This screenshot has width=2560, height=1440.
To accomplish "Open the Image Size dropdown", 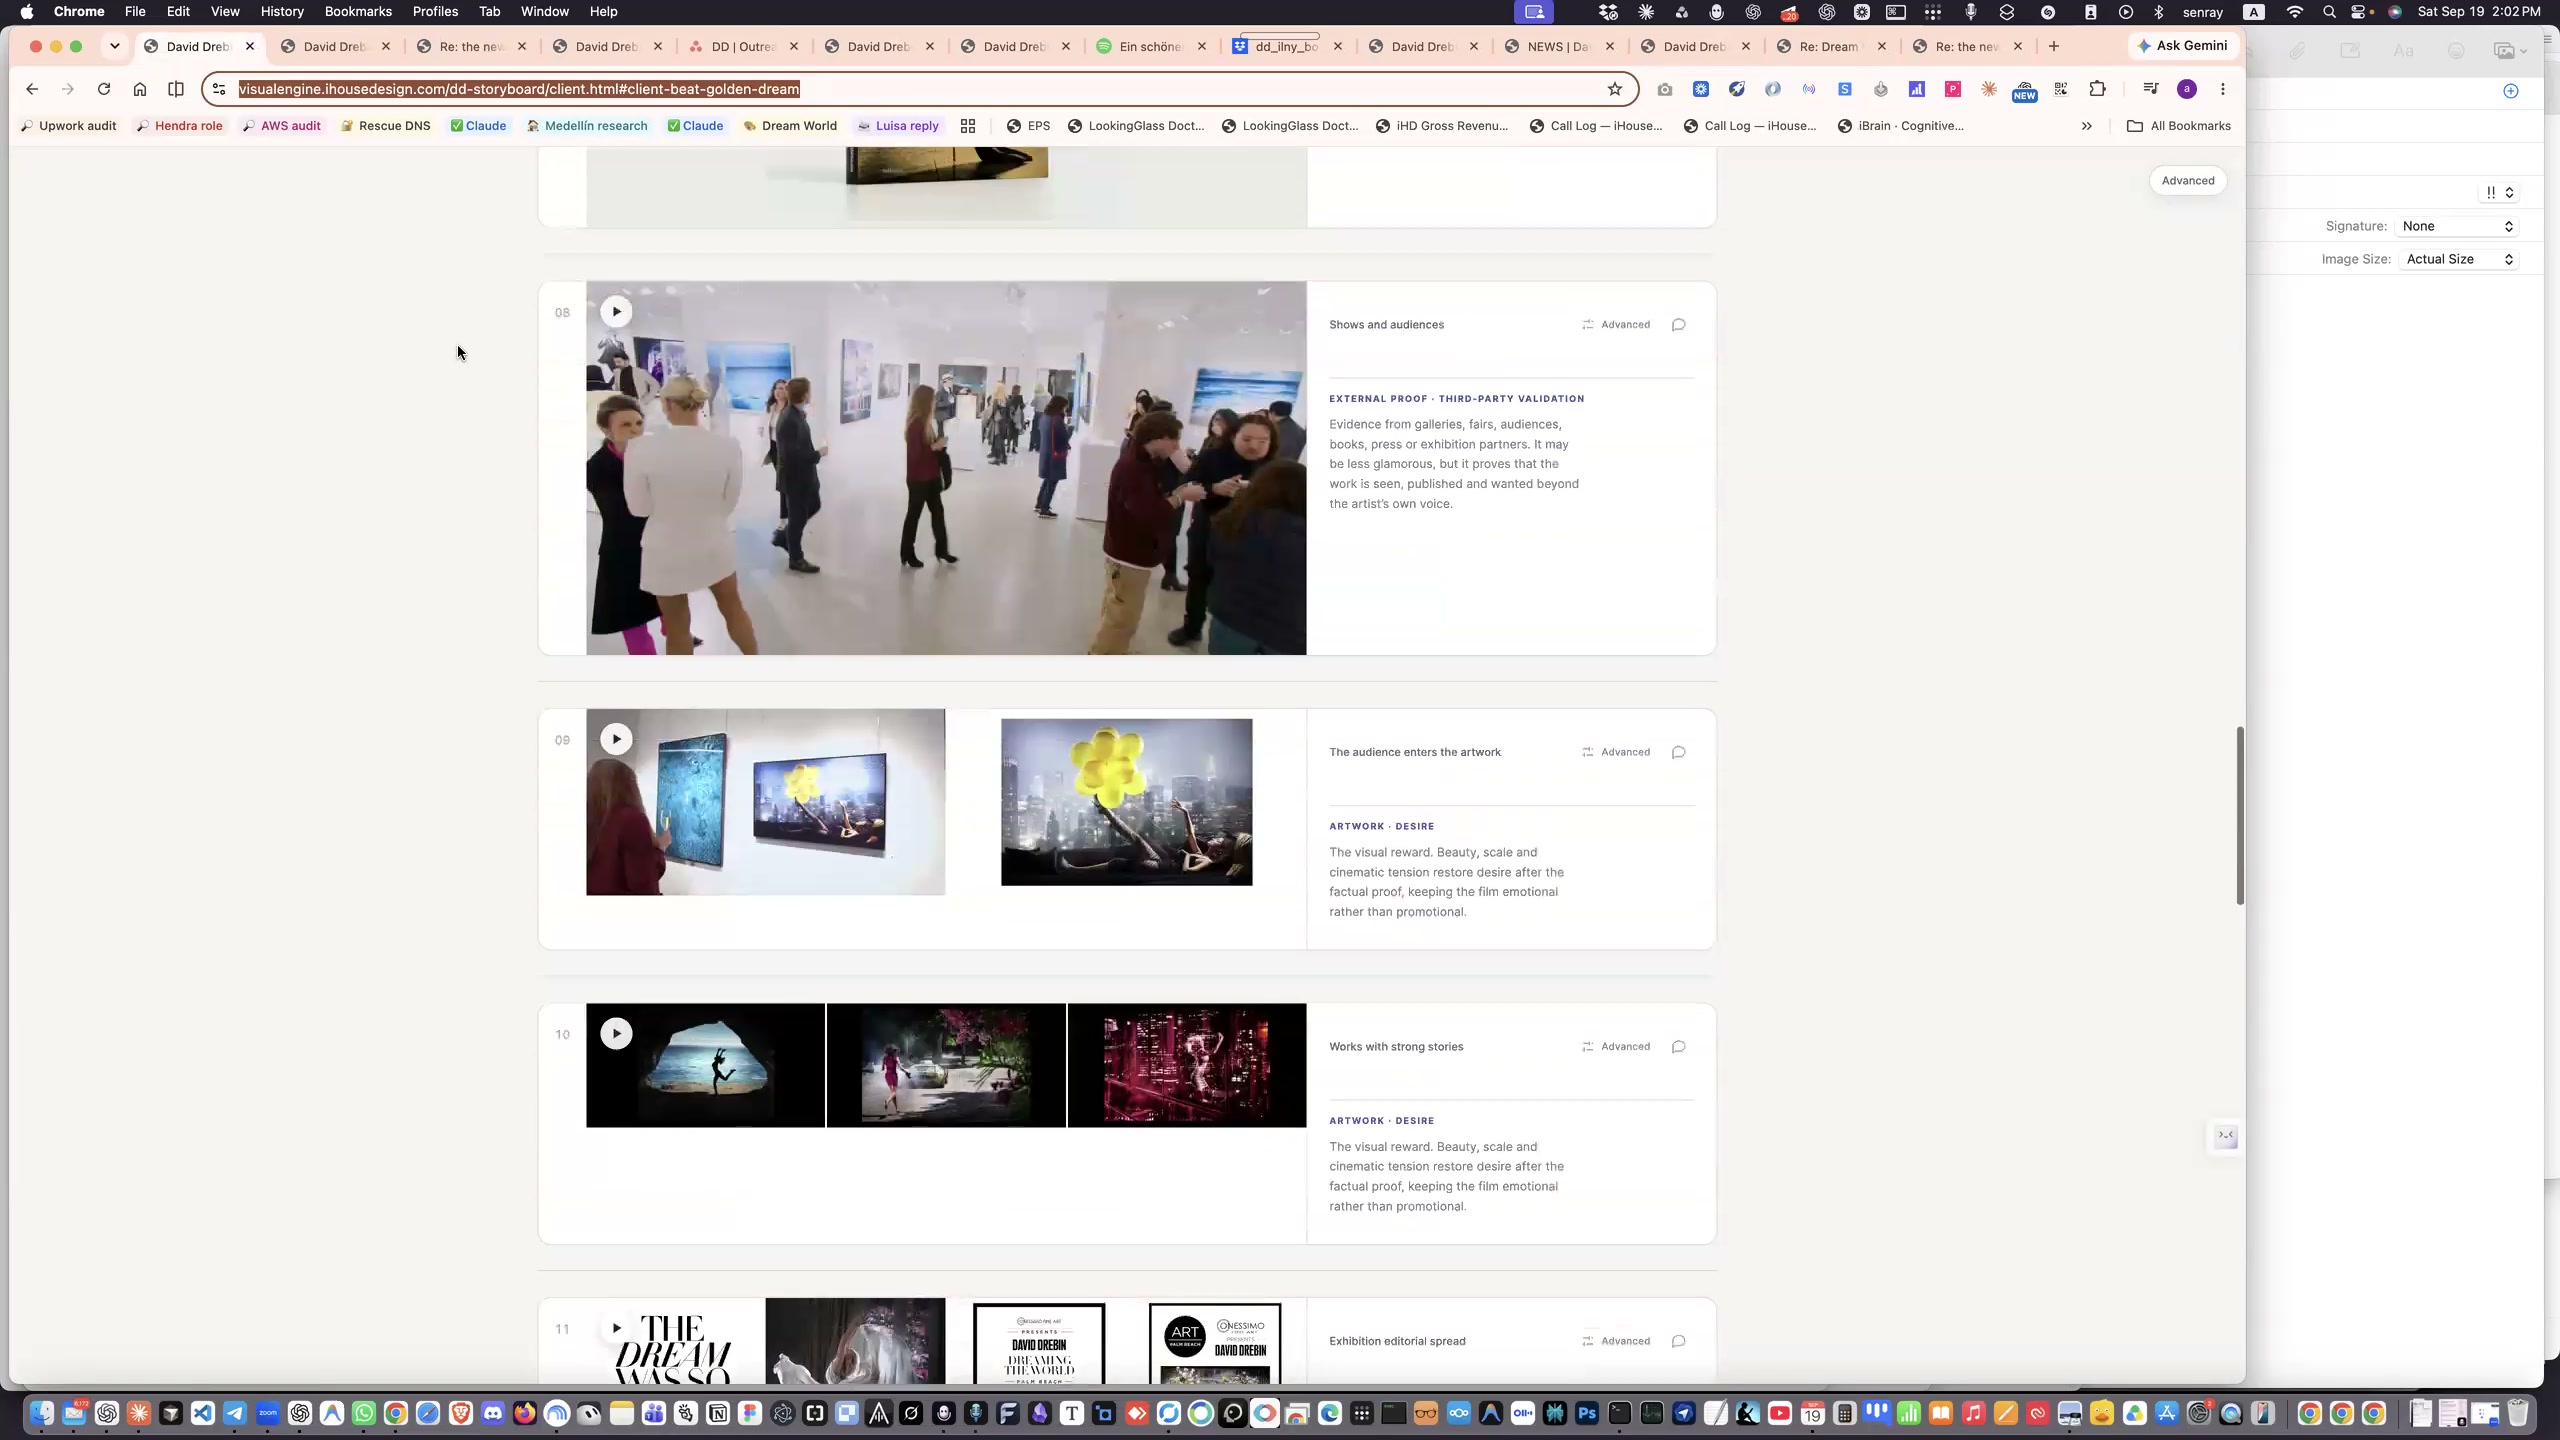I will tap(2458, 259).
